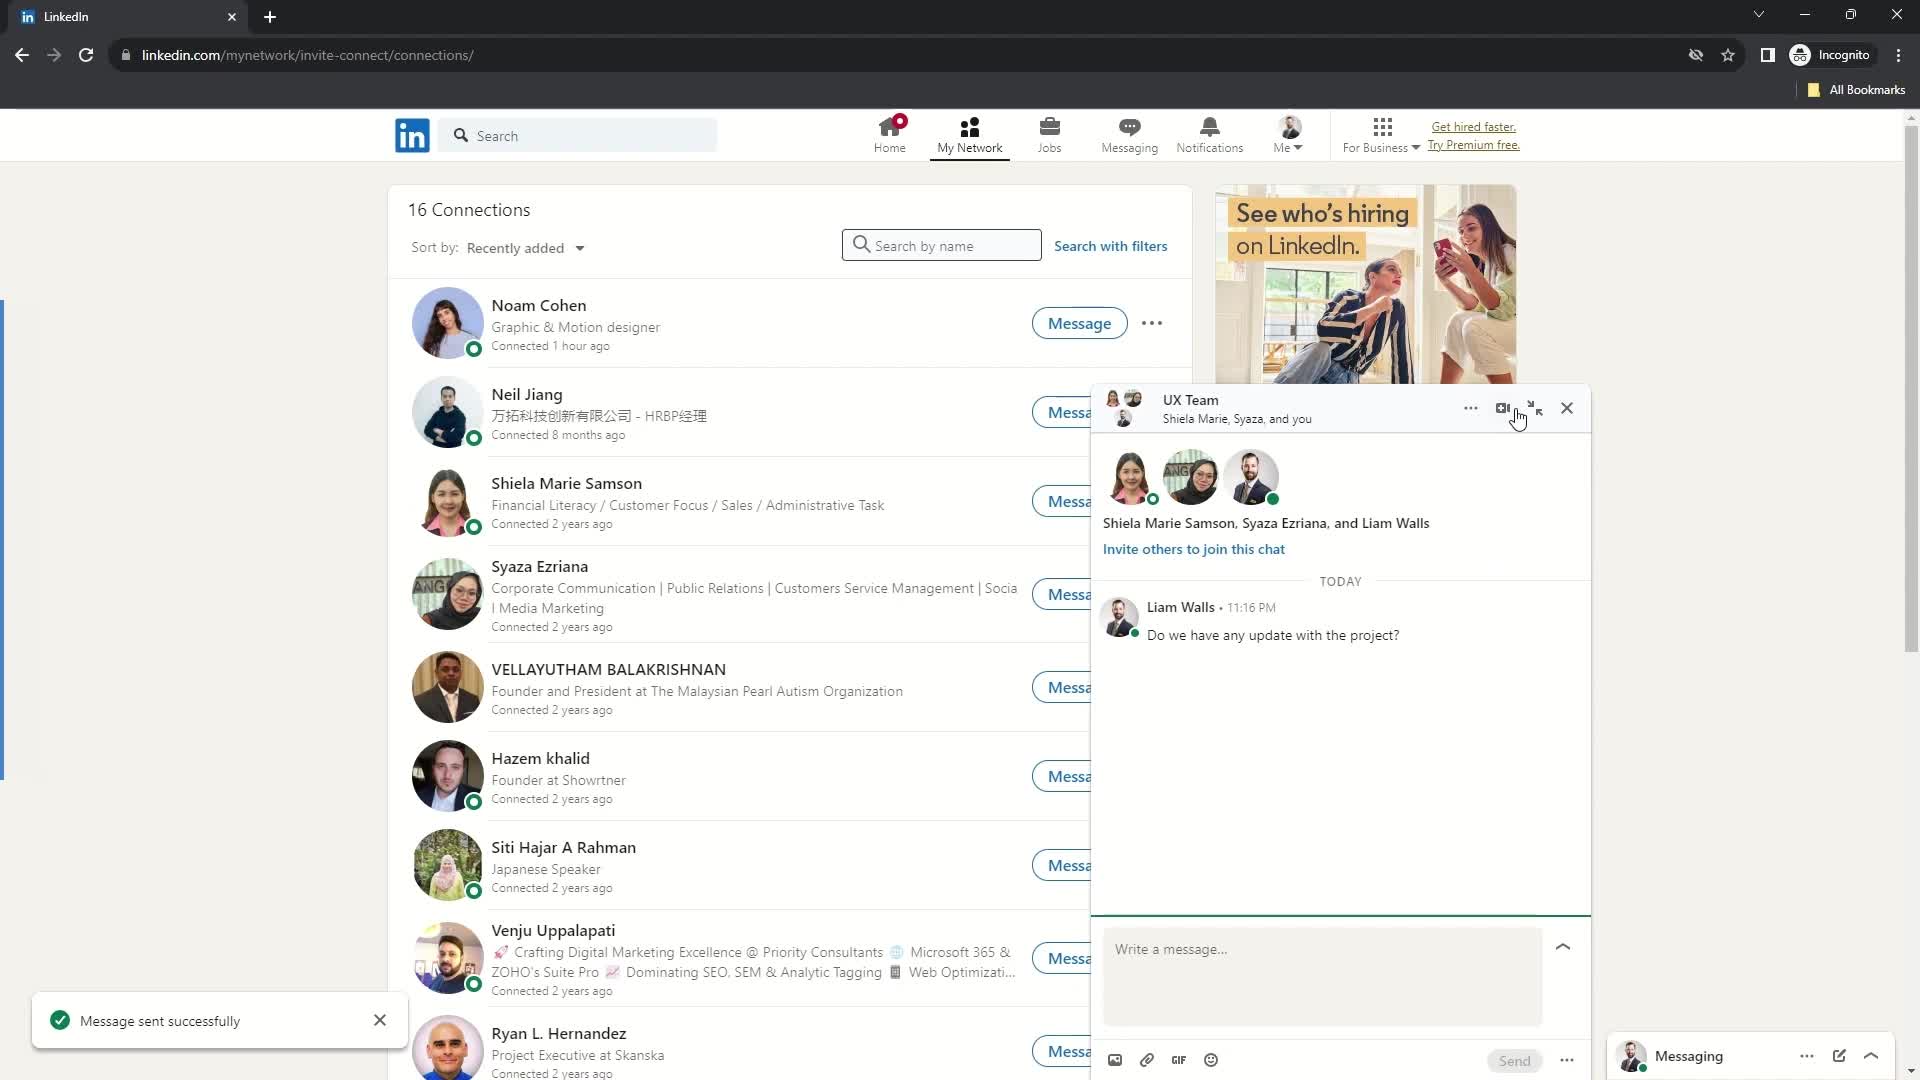The width and height of the screenshot is (1920, 1080).
Task: Open the Incognito profile indicator
Action: tap(1830, 55)
